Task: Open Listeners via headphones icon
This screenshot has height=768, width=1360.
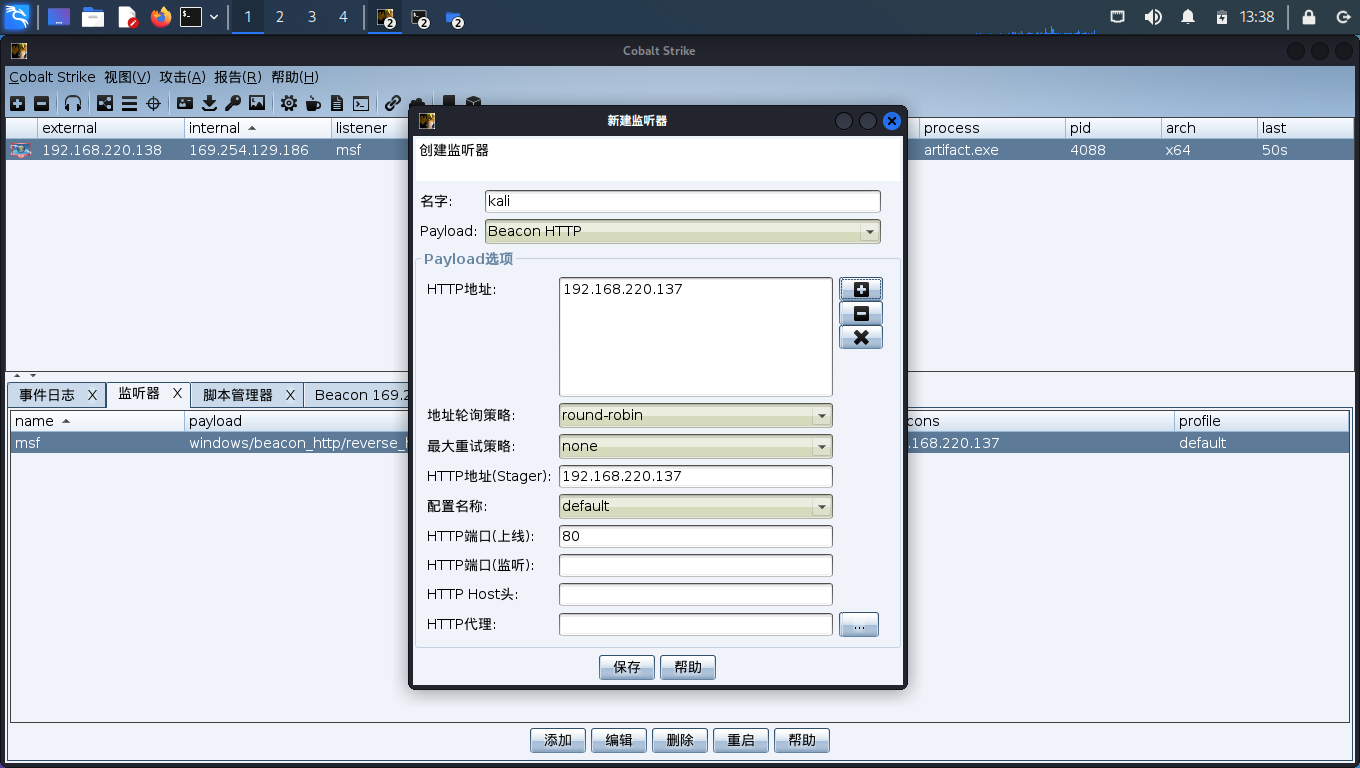Action: 73,103
